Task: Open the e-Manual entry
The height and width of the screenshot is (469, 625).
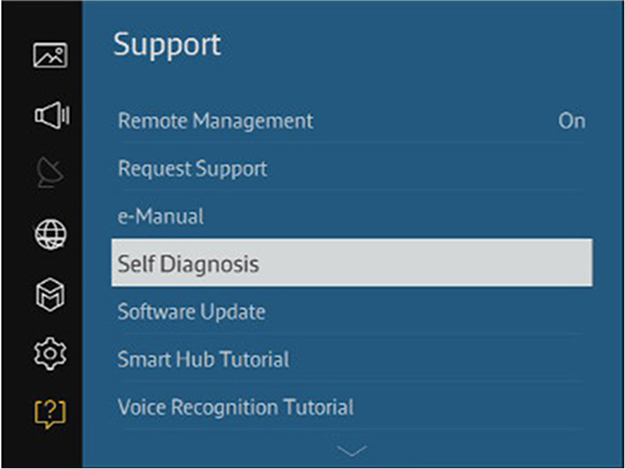Action: tap(352, 216)
